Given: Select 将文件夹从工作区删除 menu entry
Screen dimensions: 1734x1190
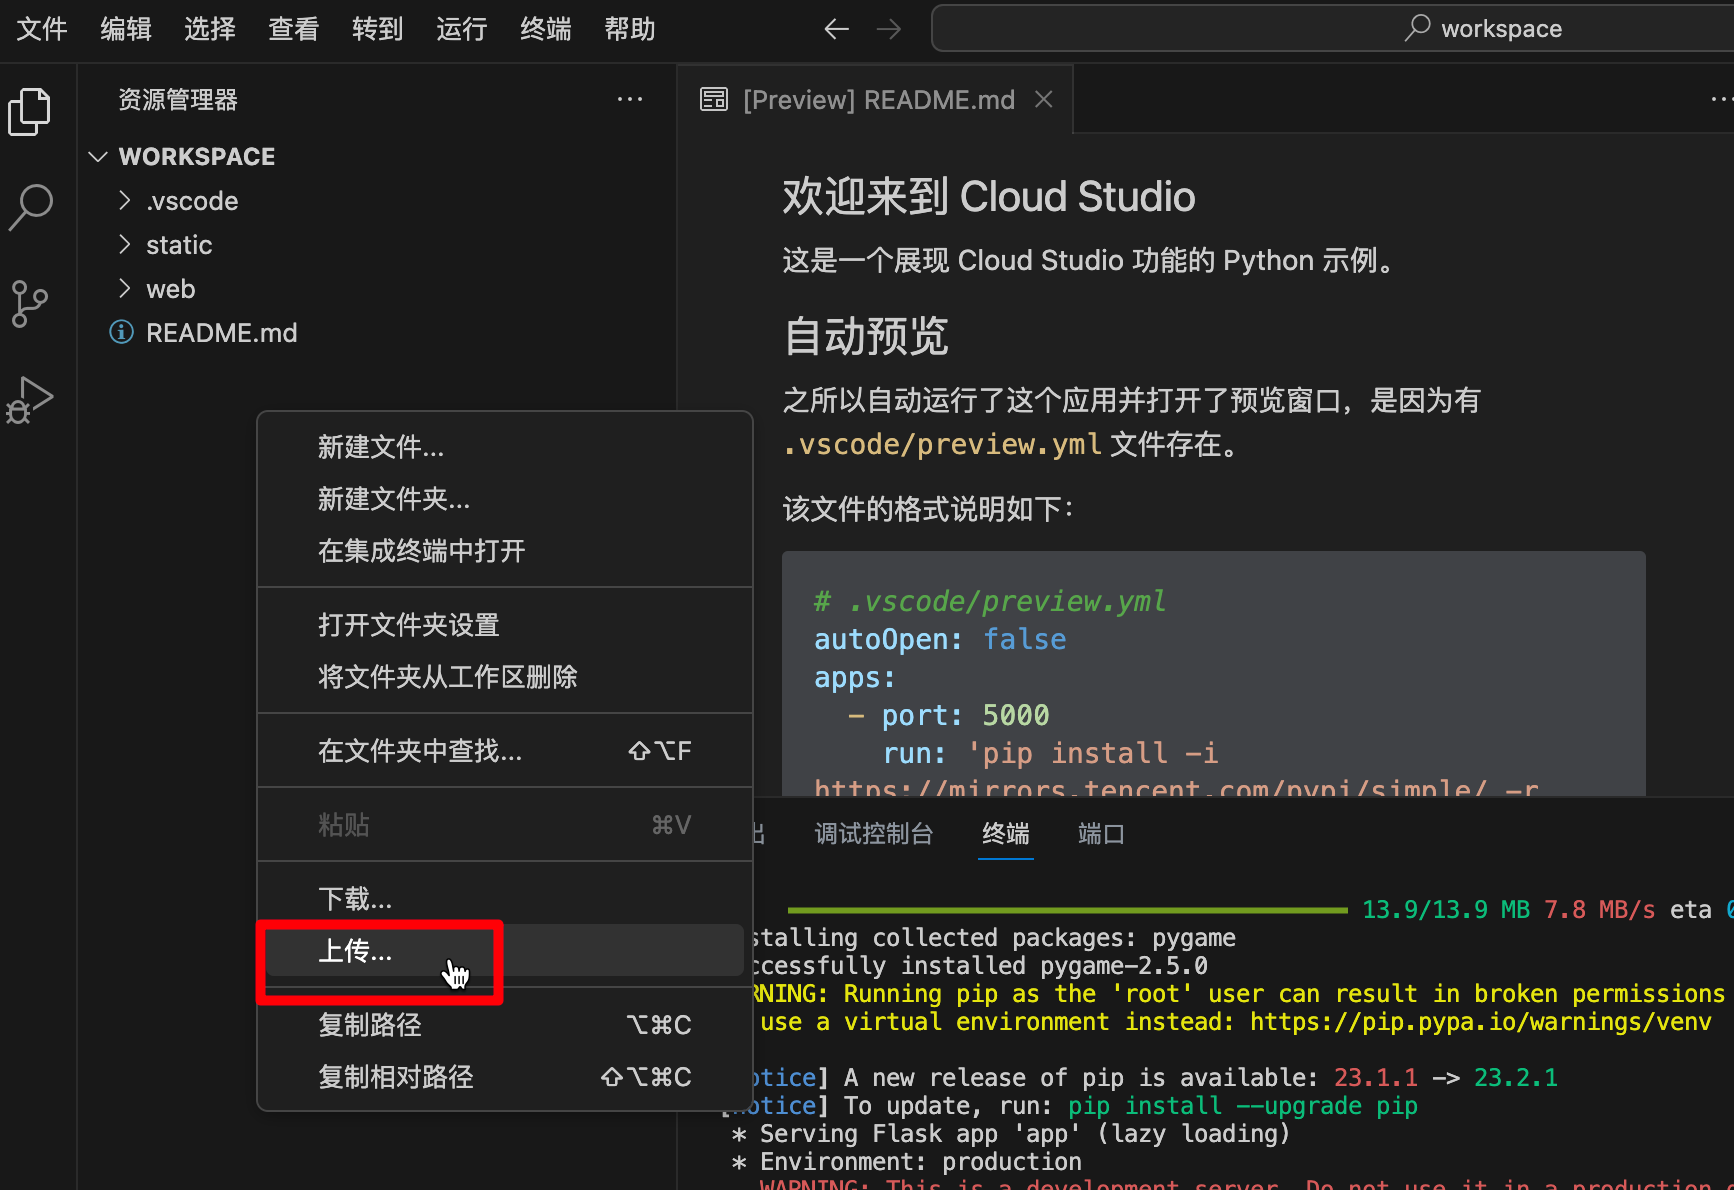Looking at the screenshot, I should pyautogui.click(x=505, y=677).
